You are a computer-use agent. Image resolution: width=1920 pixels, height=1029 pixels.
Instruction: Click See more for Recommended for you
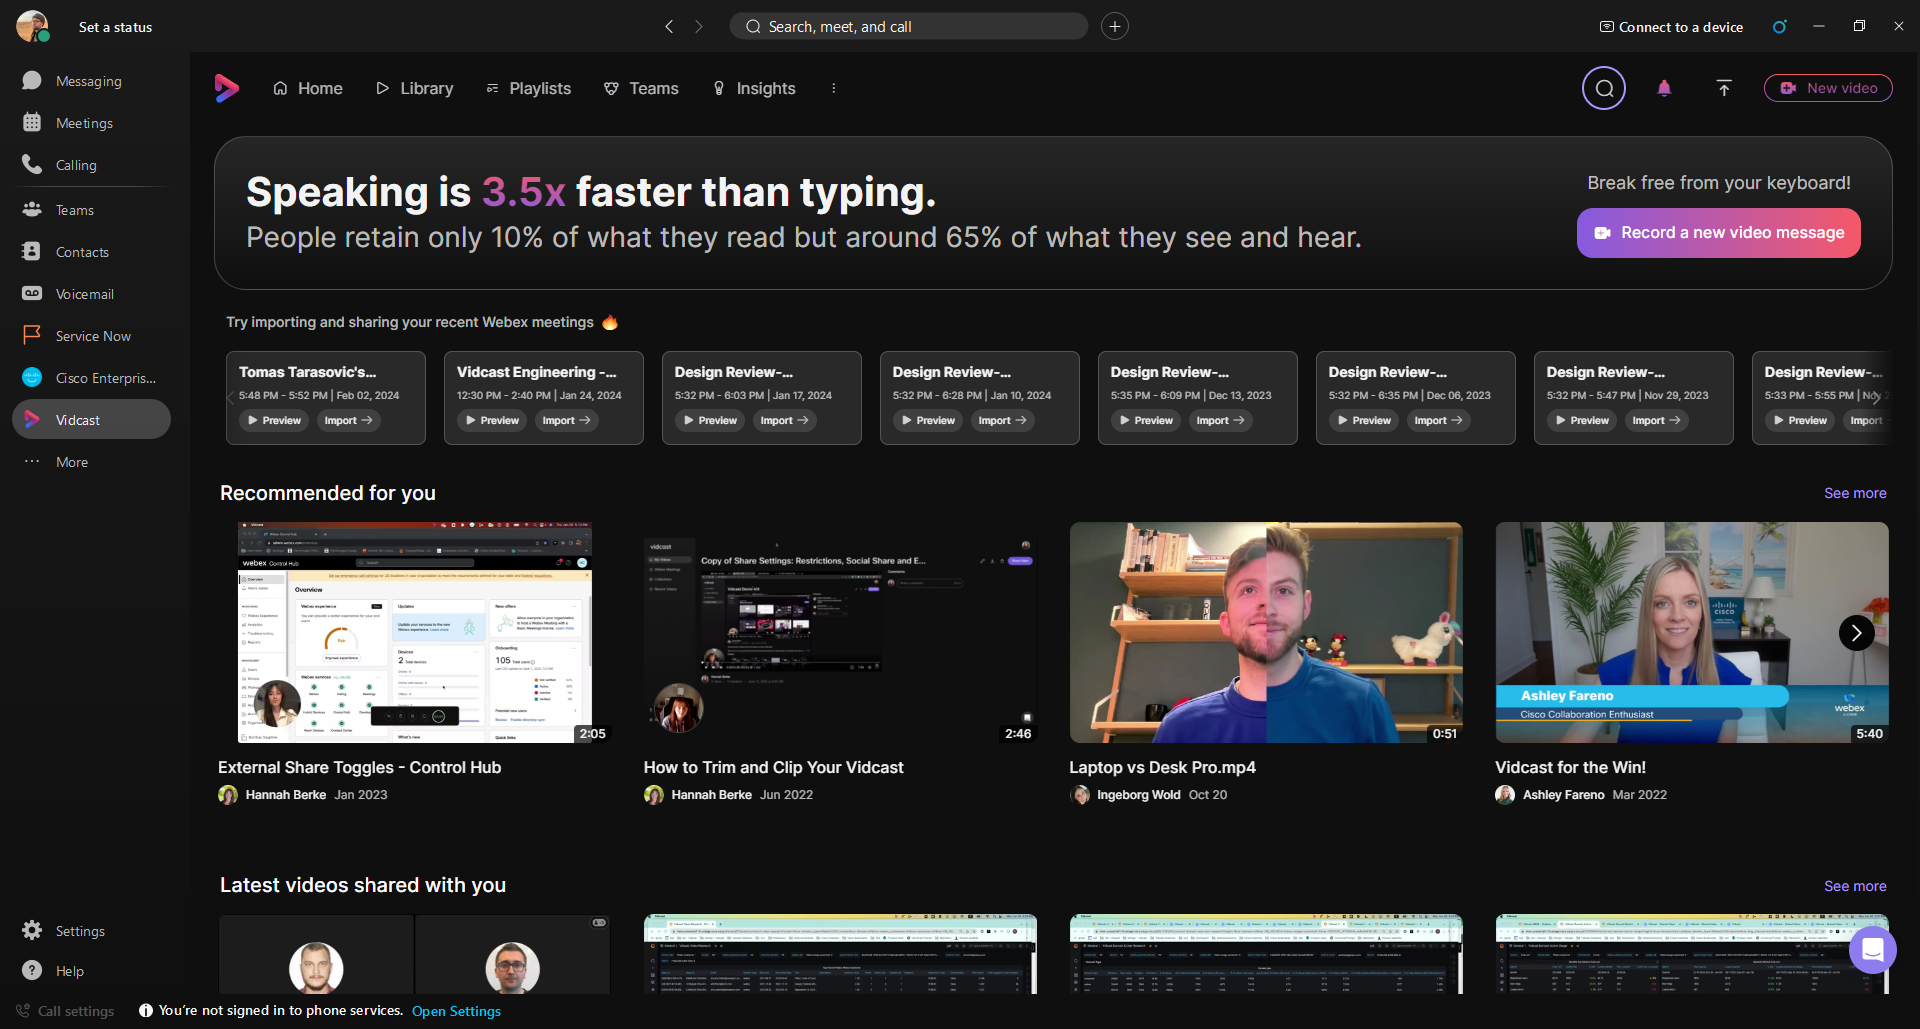(x=1855, y=493)
